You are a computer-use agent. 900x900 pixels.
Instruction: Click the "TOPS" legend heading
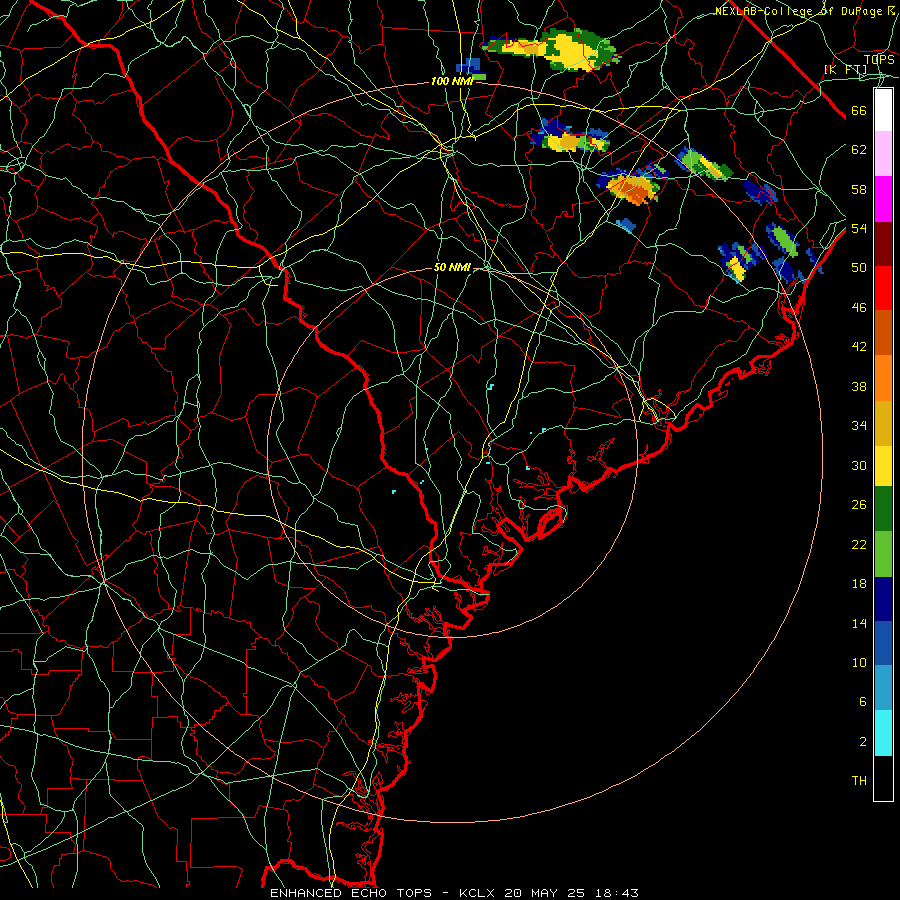click(x=879, y=59)
